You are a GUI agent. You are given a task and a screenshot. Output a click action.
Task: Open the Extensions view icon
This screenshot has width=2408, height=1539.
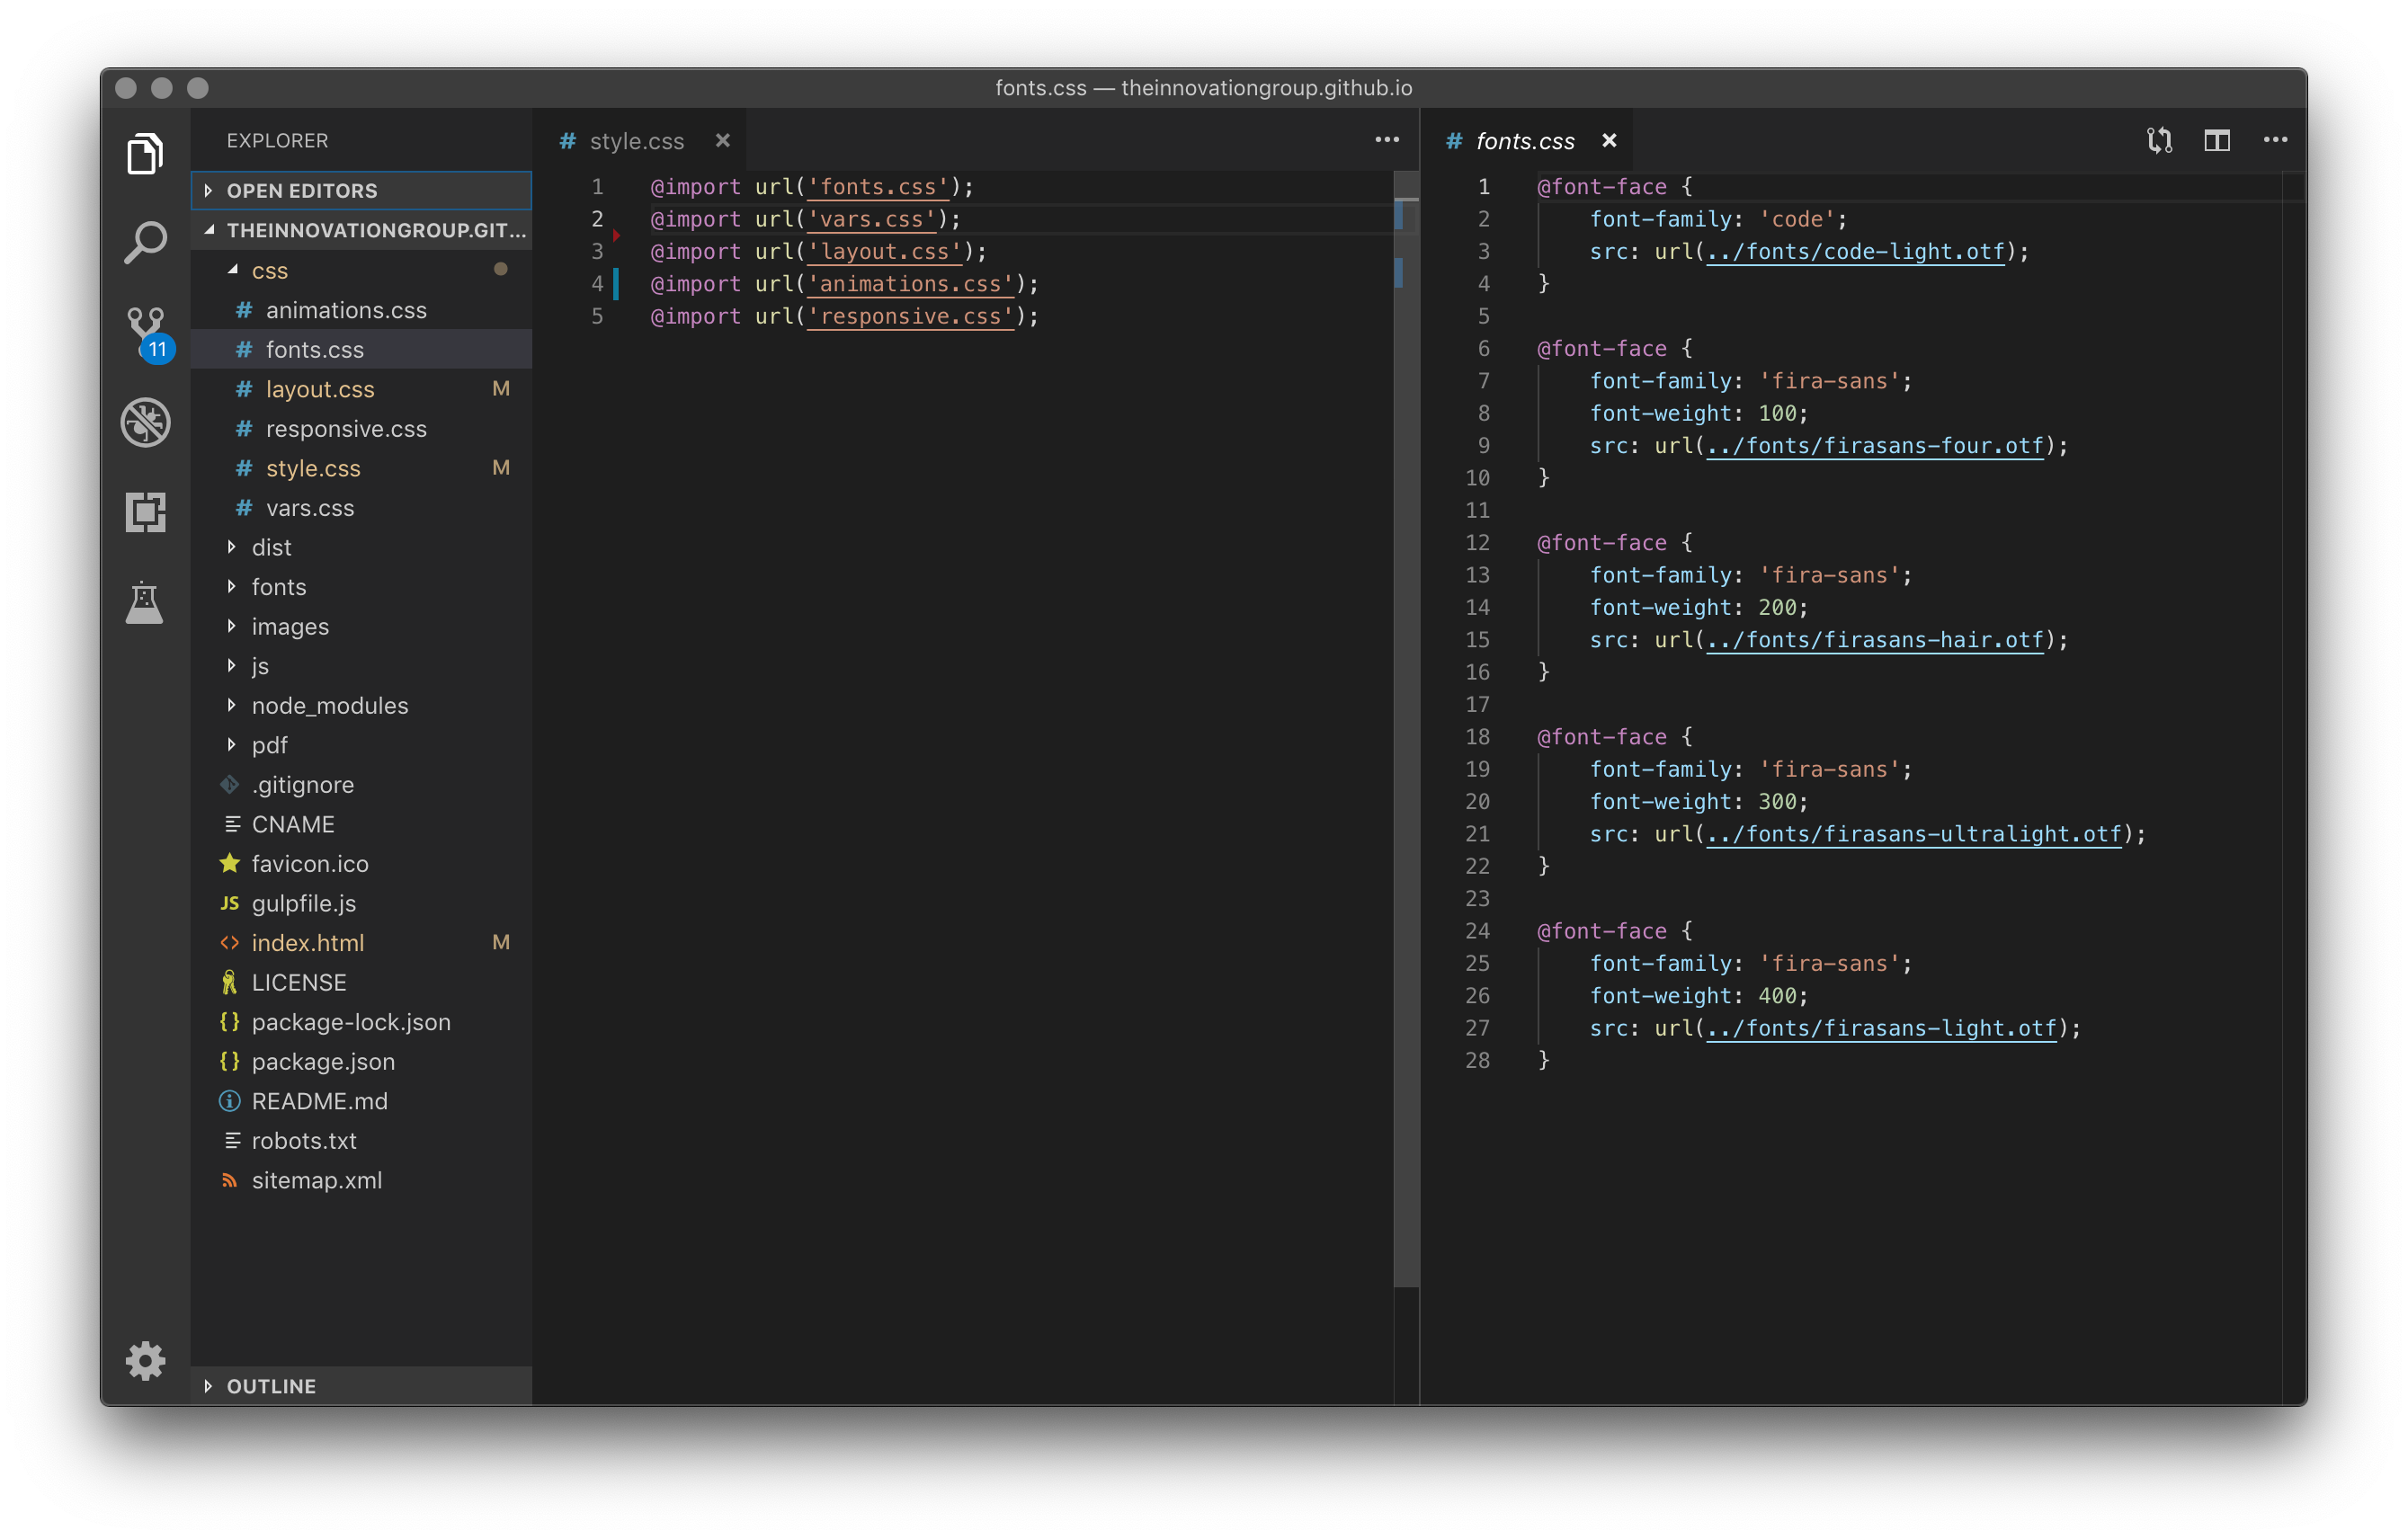[145, 512]
